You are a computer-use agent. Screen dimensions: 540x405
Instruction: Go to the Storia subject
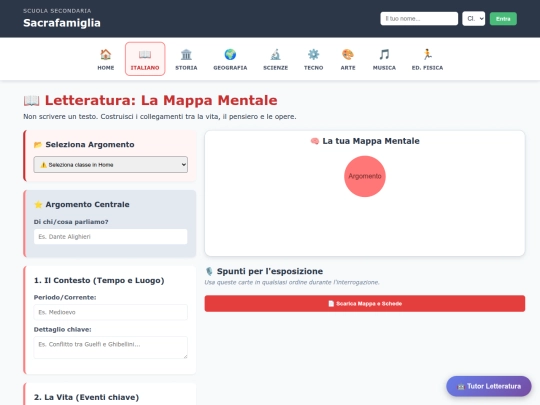point(186,59)
